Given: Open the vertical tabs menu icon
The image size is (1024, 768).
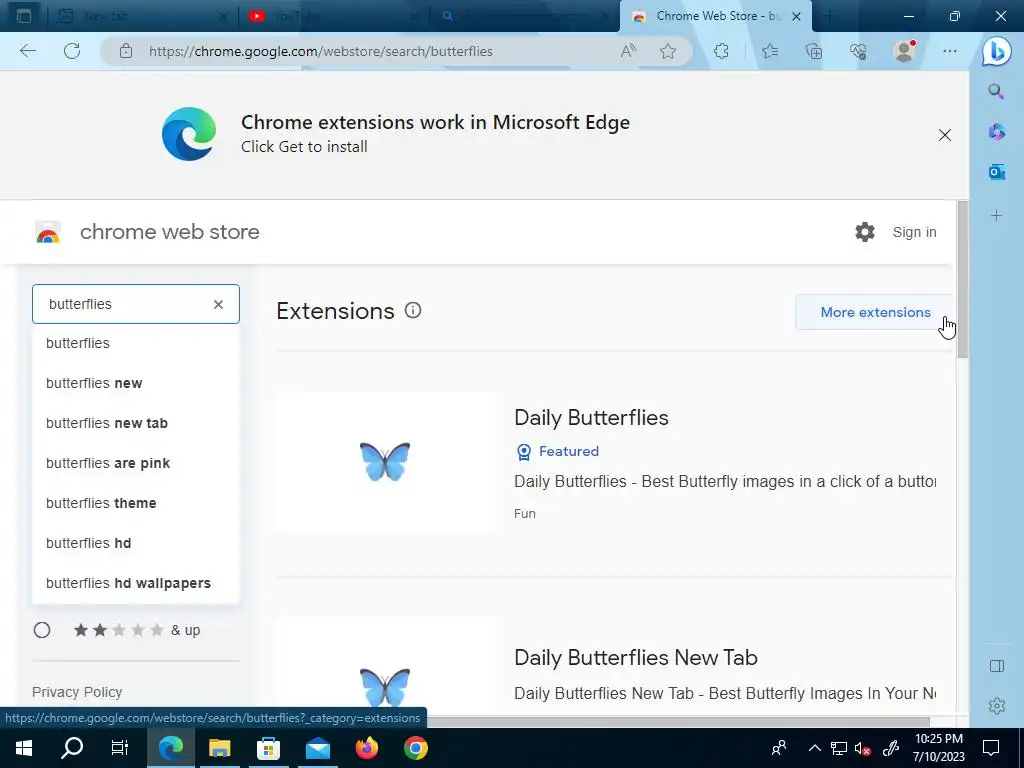Looking at the screenshot, I should (24, 16).
